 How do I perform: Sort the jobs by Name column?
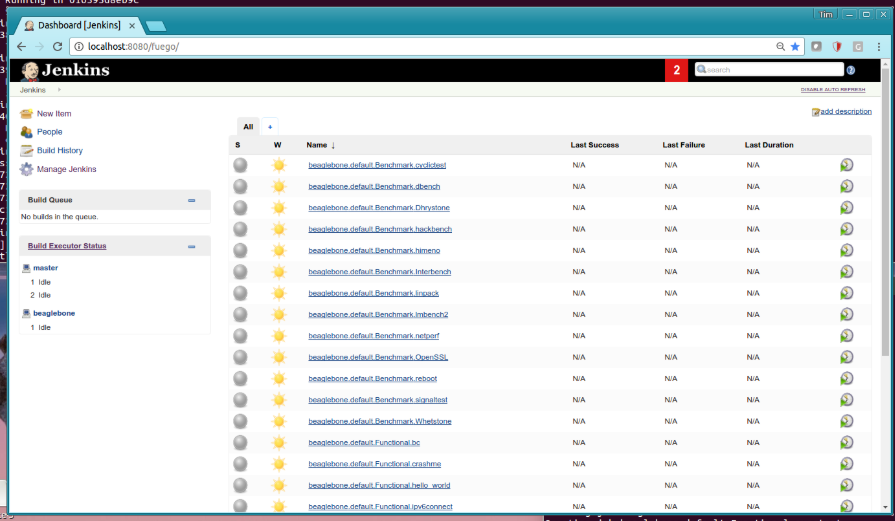pyautogui.click(x=320, y=145)
